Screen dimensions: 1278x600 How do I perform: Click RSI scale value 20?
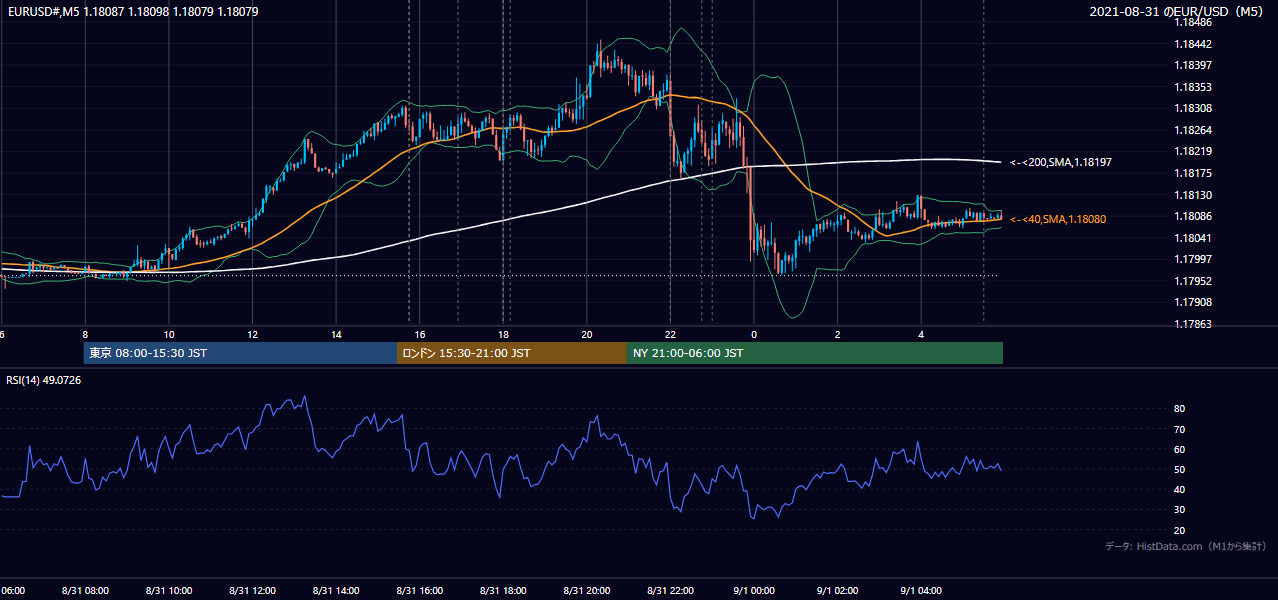tap(1180, 530)
